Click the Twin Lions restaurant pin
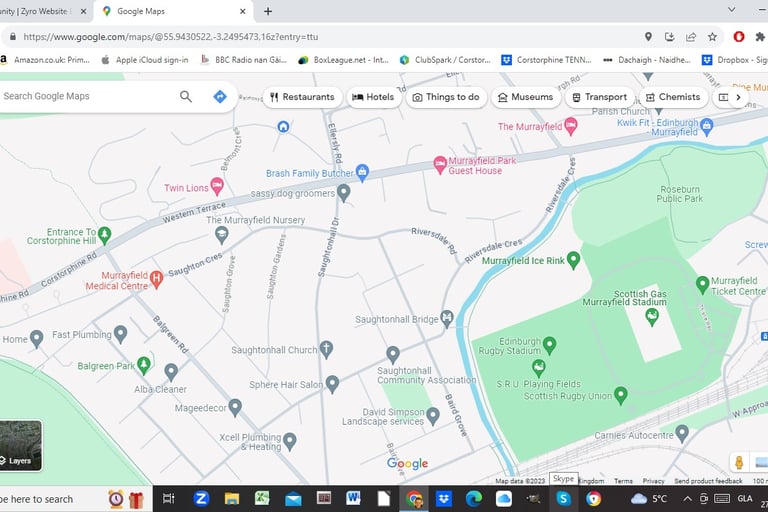This screenshot has height=512, width=768. [x=217, y=186]
